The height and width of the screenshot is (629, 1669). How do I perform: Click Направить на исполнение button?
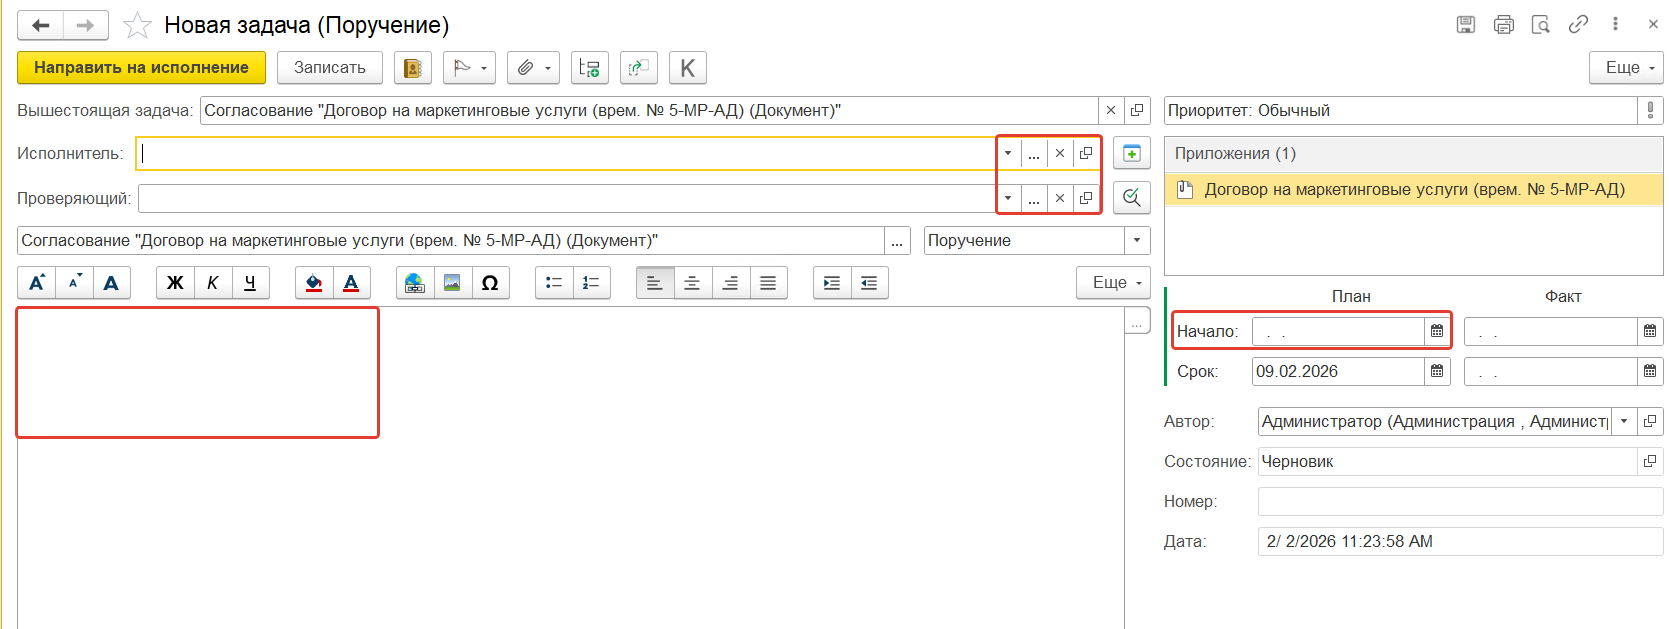tap(141, 68)
